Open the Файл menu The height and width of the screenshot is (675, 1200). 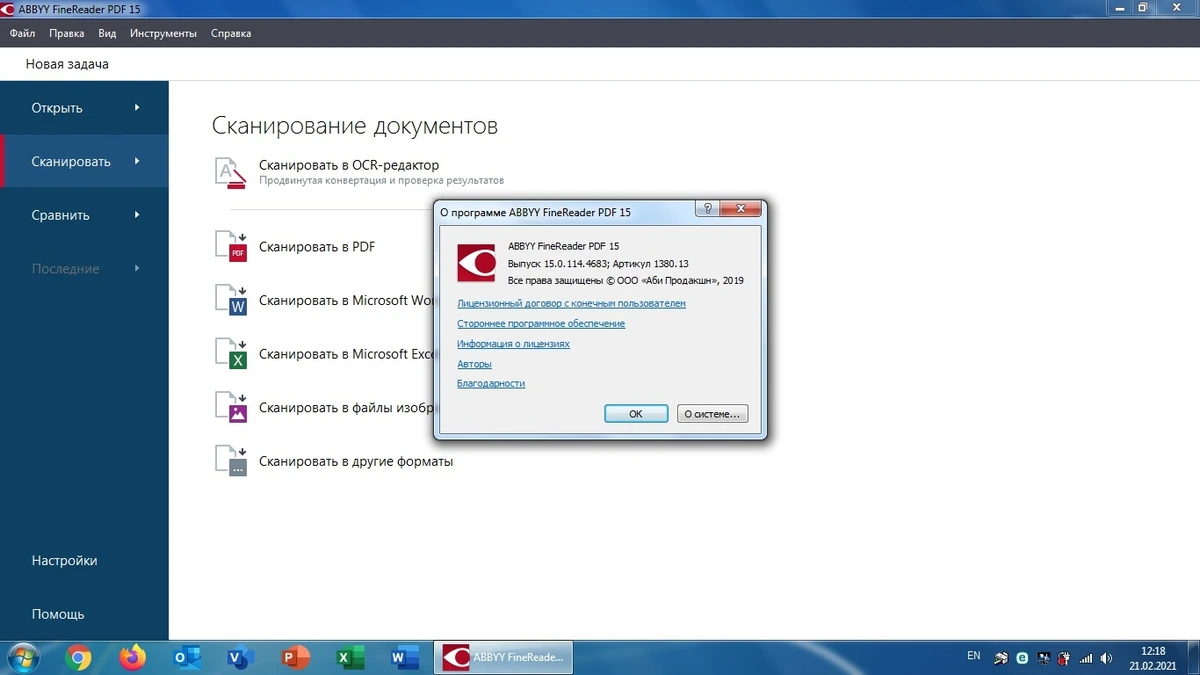22,33
